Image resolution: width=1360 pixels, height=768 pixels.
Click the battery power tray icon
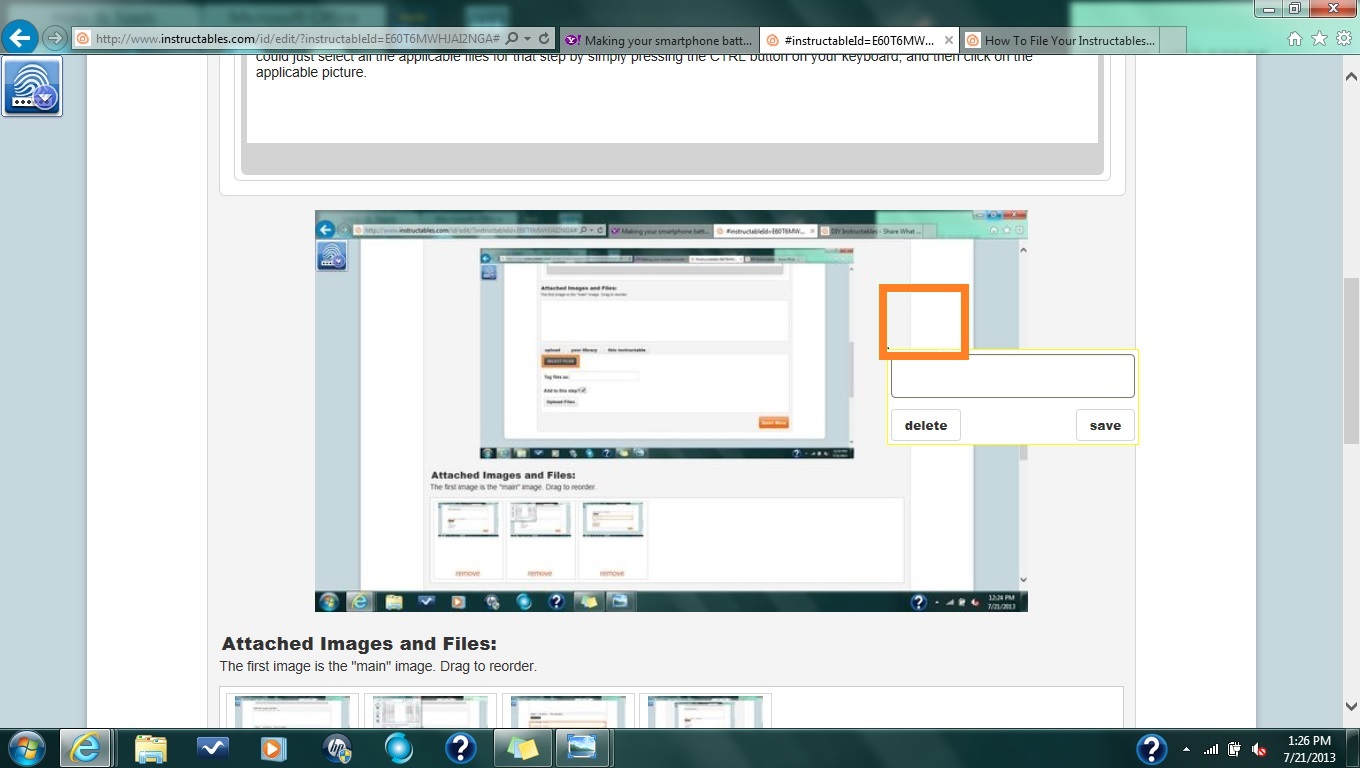[1235, 749]
